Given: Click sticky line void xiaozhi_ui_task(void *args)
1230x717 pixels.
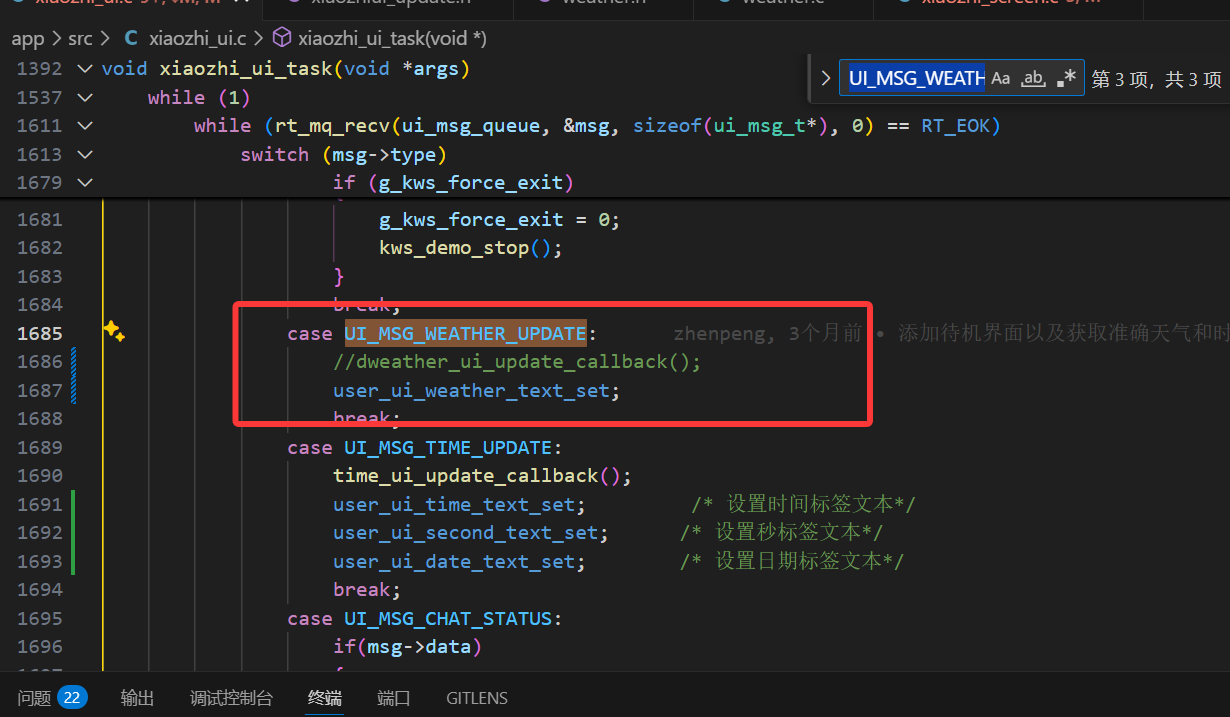Looking at the screenshot, I should pyautogui.click(x=286, y=69).
